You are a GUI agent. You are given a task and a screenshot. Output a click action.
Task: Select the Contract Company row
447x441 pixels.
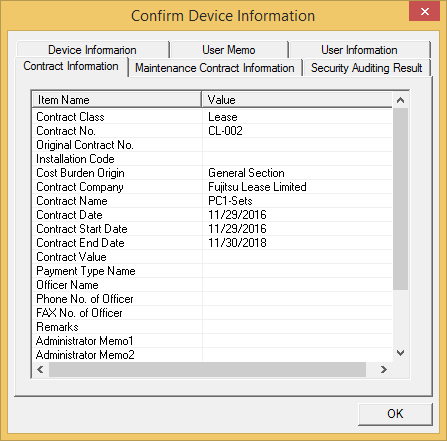coord(212,187)
